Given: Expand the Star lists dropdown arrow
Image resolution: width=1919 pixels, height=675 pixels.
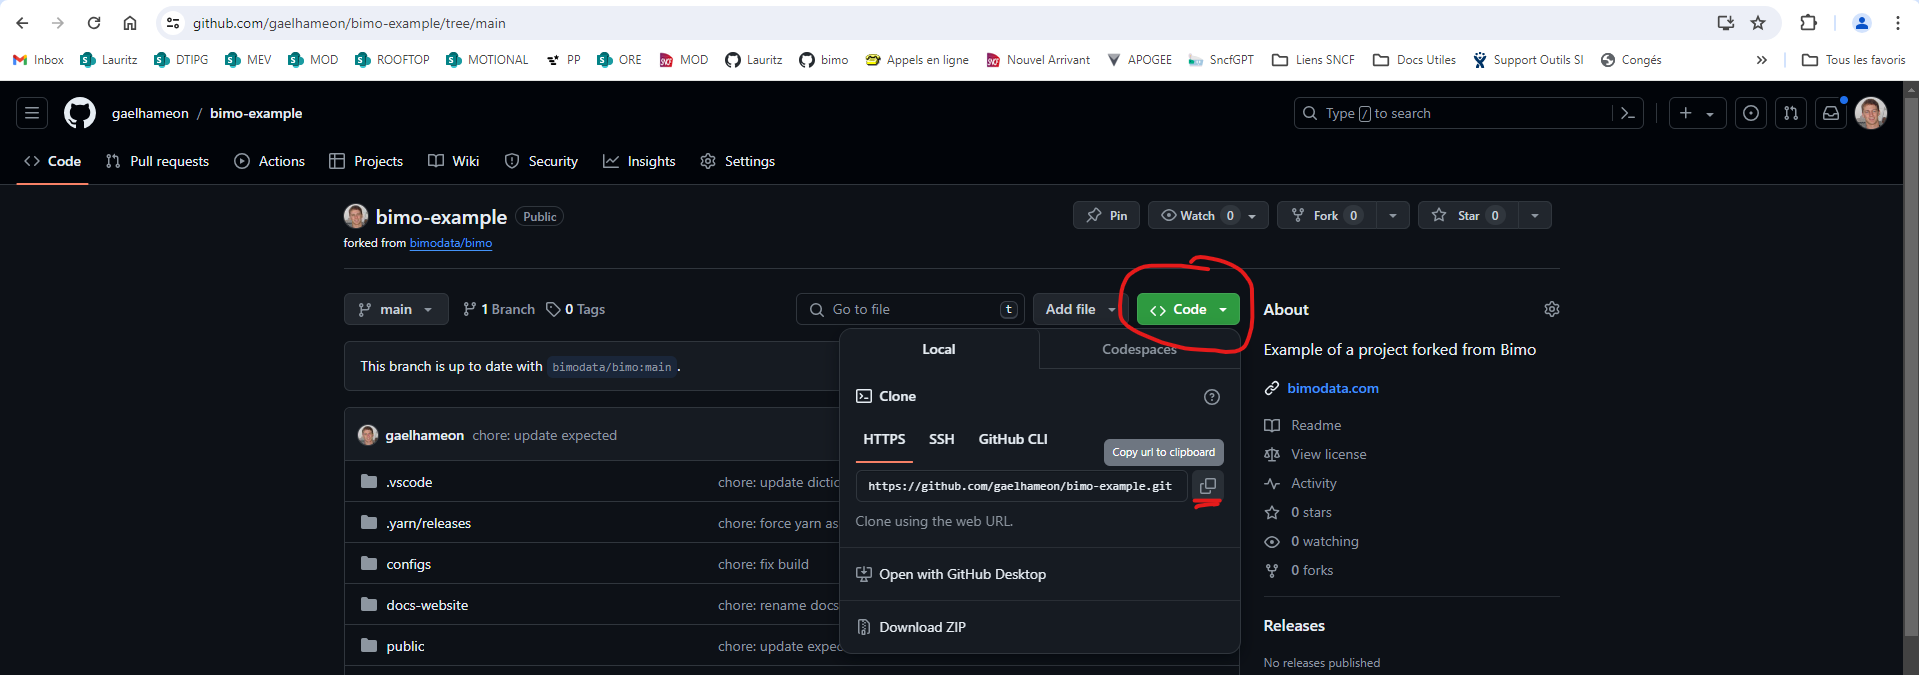Looking at the screenshot, I should pos(1534,216).
